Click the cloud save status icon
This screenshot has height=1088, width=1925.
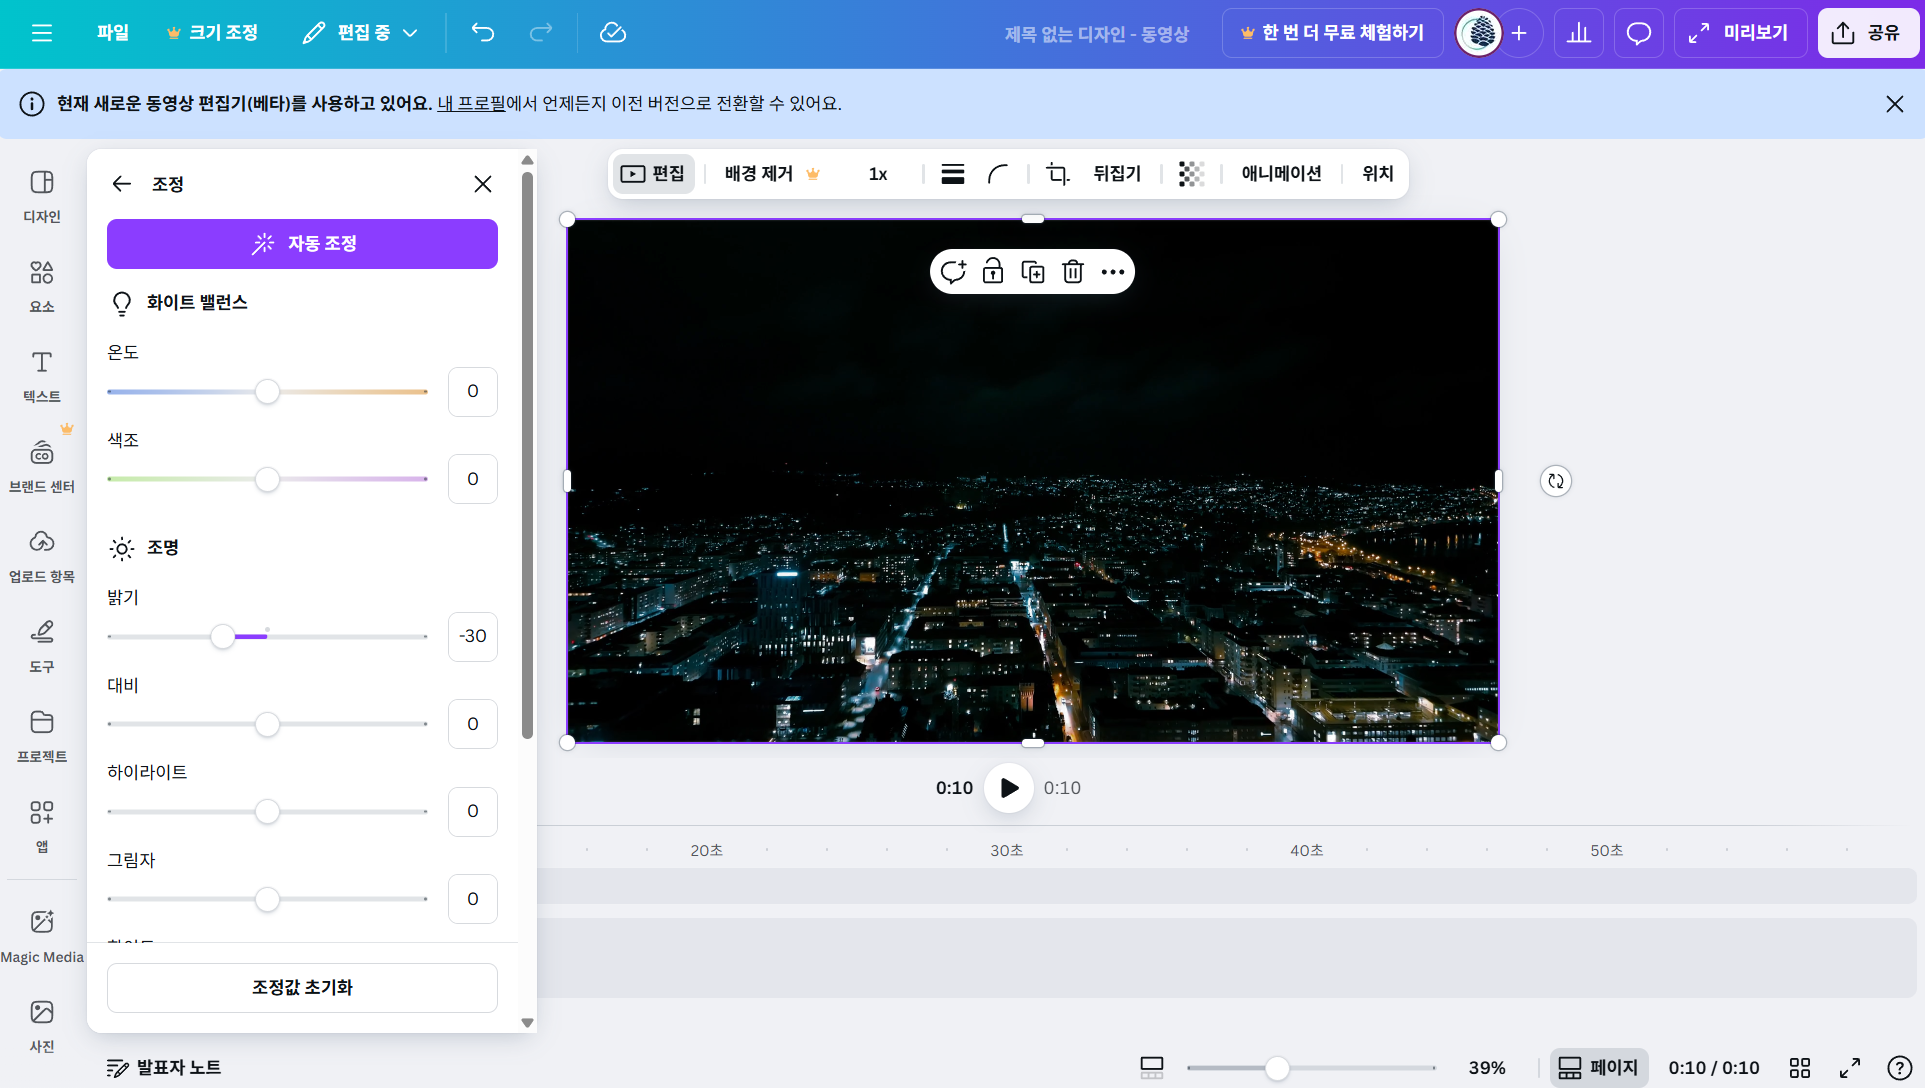click(x=612, y=33)
